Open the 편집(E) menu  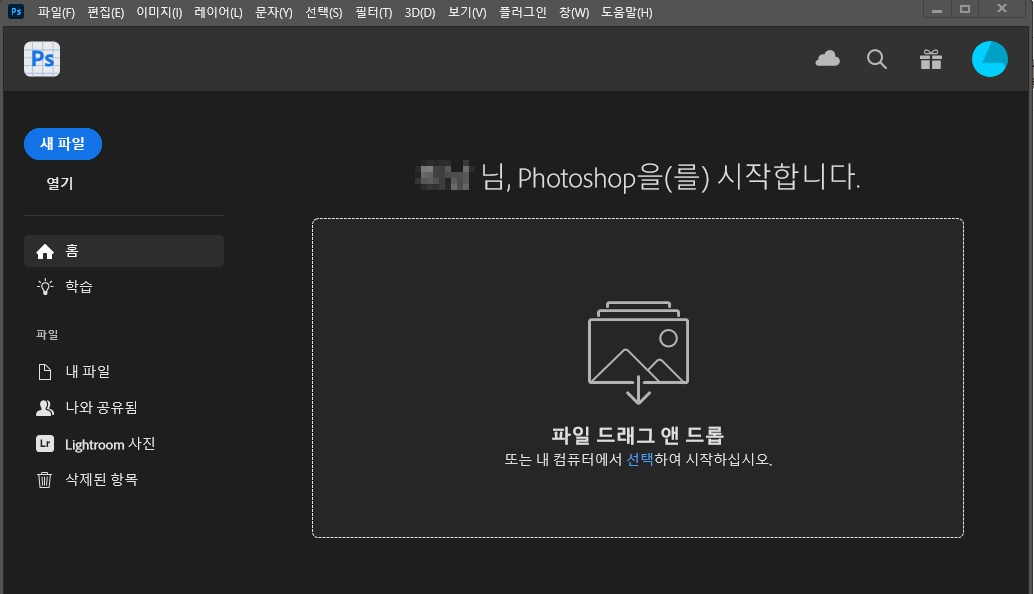pos(106,13)
